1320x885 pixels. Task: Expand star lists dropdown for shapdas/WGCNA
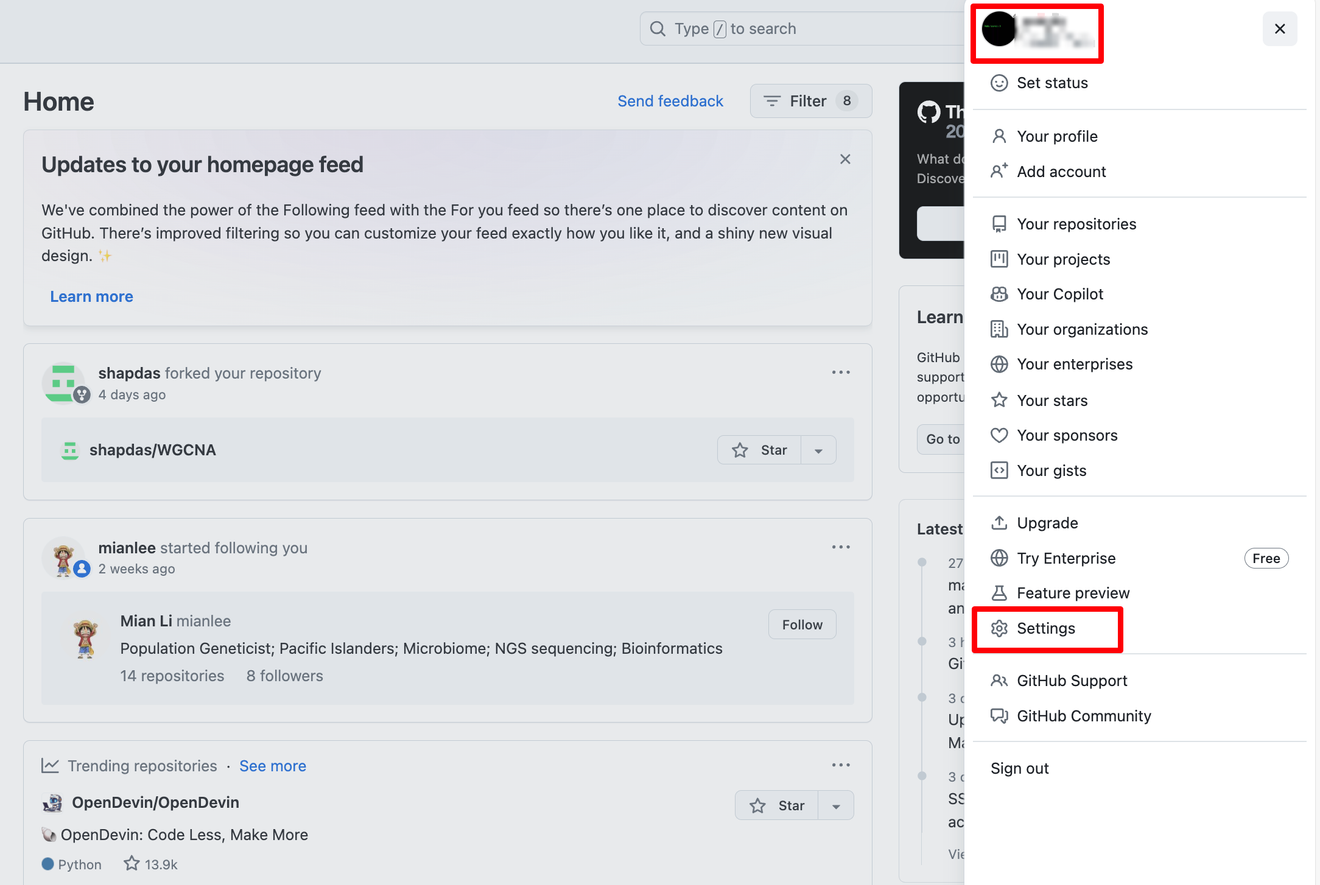(x=818, y=450)
